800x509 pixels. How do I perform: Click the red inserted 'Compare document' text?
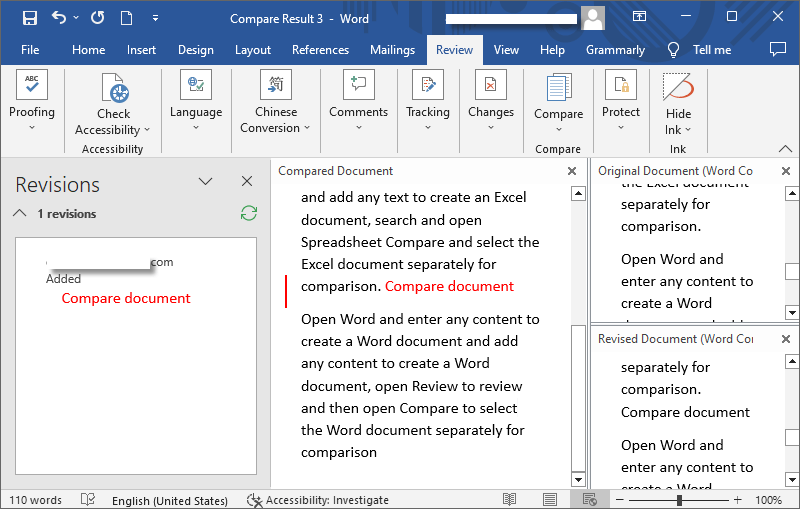(x=449, y=287)
